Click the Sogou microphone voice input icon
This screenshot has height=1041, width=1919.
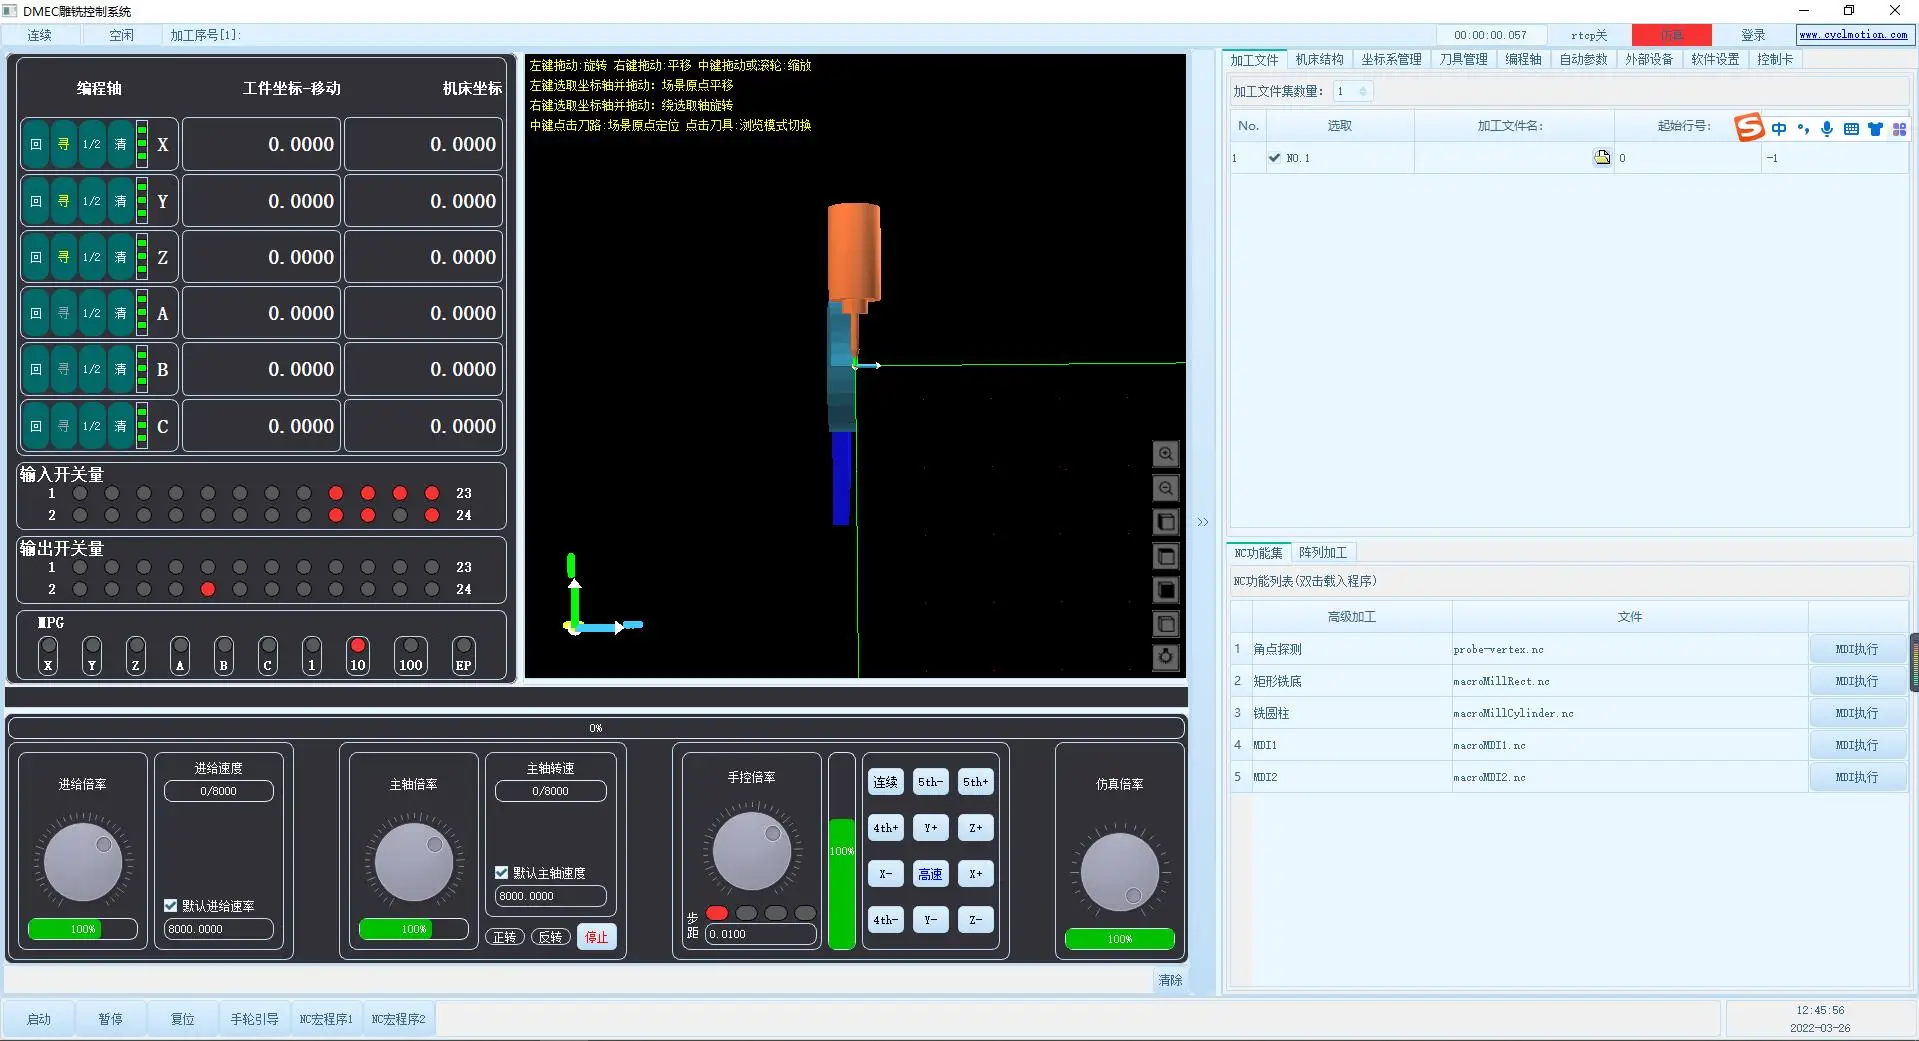coord(1827,129)
